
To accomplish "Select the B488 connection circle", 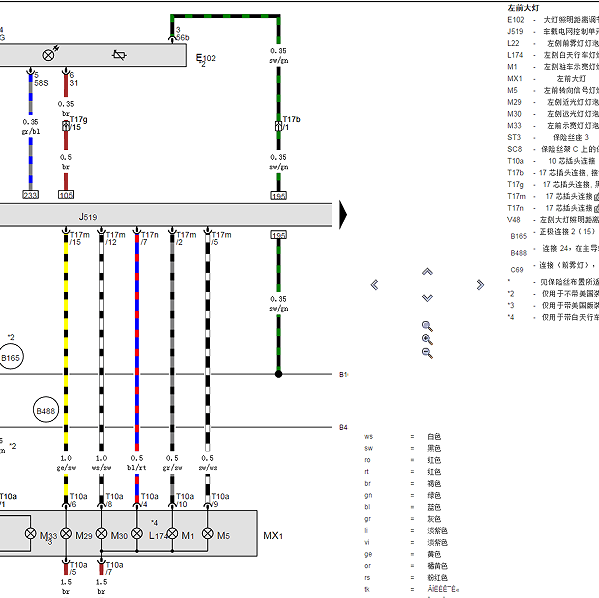I will (46, 410).
